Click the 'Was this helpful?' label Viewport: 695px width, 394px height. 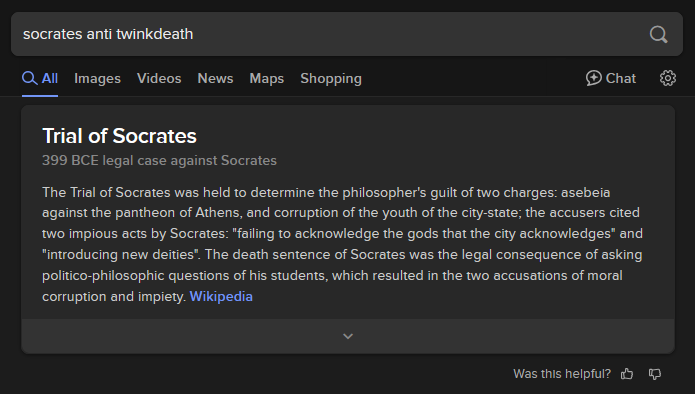562,374
